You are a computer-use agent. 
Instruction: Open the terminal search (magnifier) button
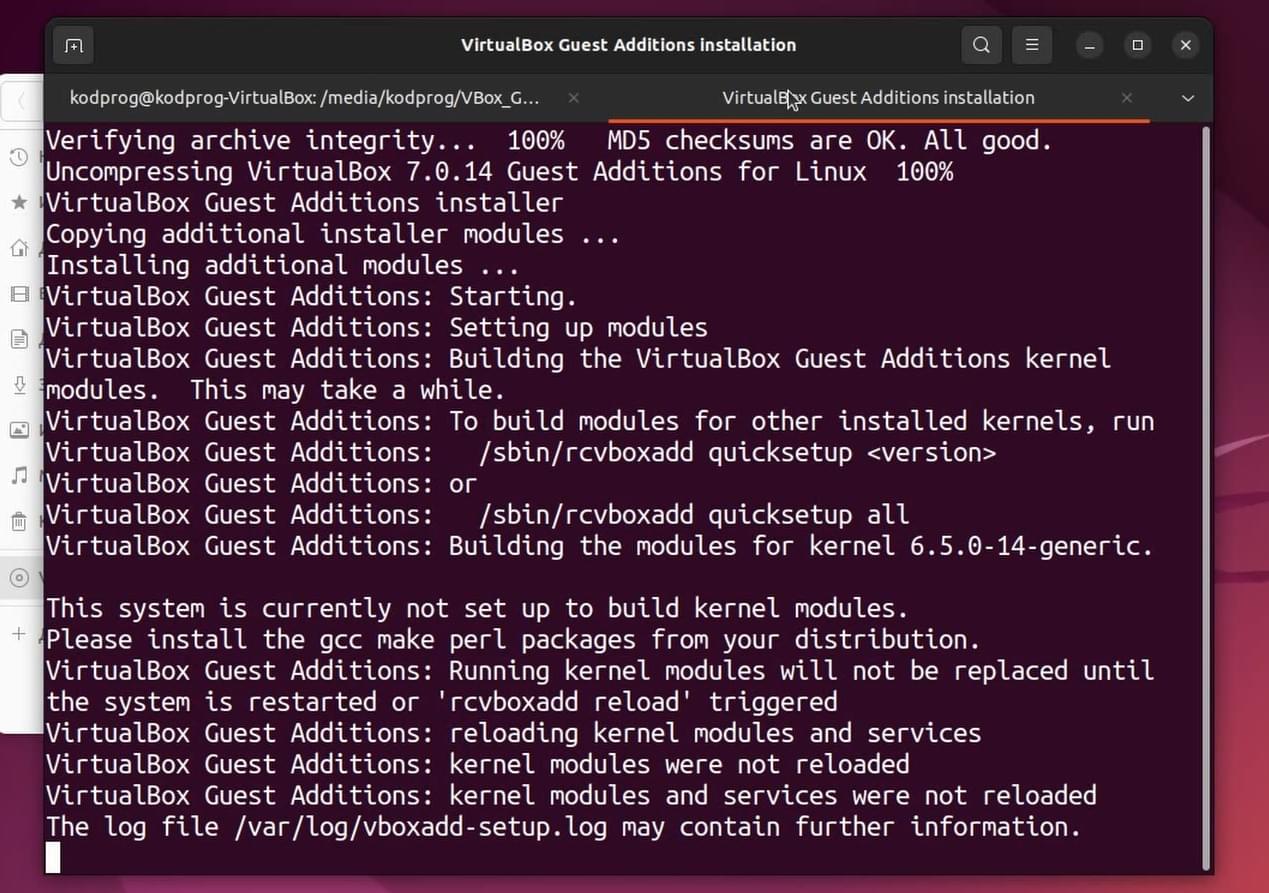pyautogui.click(x=982, y=45)
